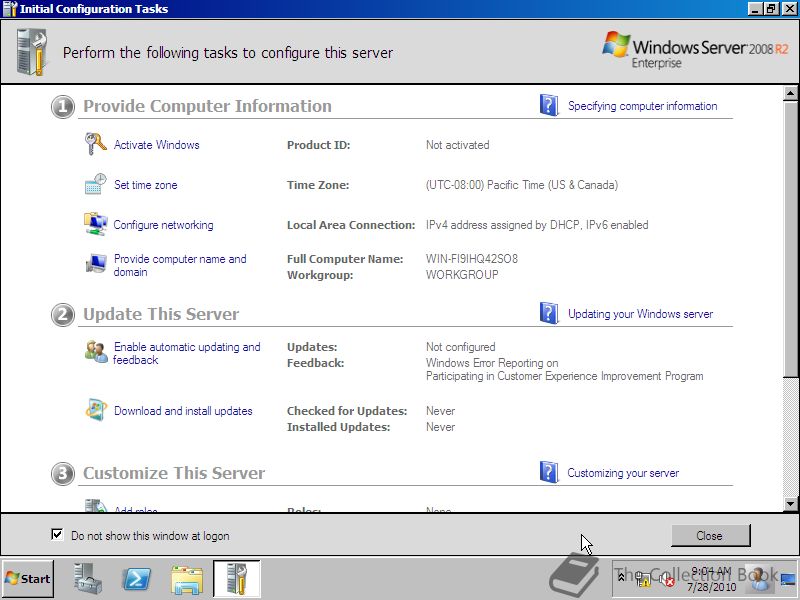Open the Set time zone link
The height and width of the screenshot is (600, 800).
click(x=145, y=185)
